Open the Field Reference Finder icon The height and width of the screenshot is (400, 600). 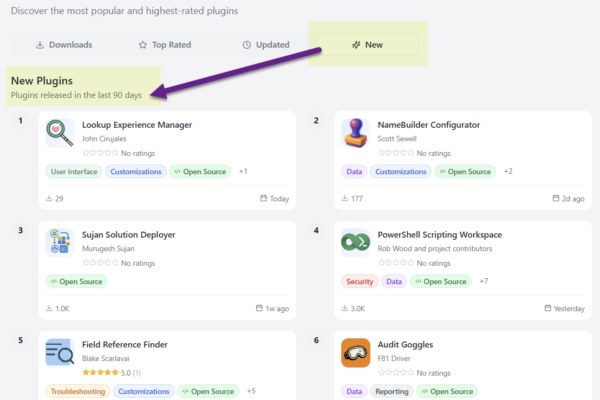60,353
